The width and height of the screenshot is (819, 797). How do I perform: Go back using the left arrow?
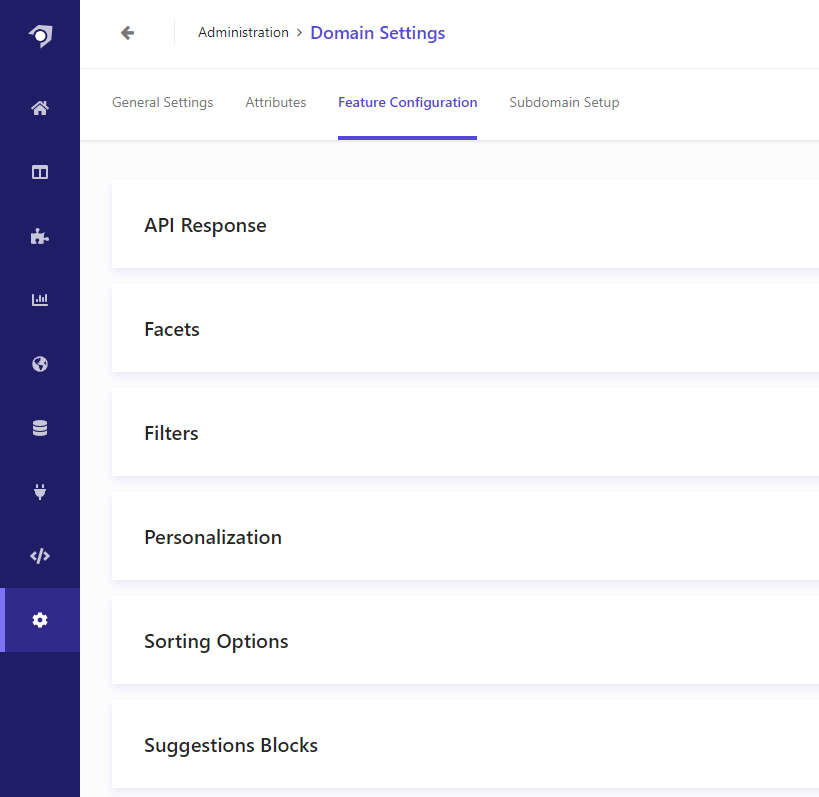(x=127, y=33)
